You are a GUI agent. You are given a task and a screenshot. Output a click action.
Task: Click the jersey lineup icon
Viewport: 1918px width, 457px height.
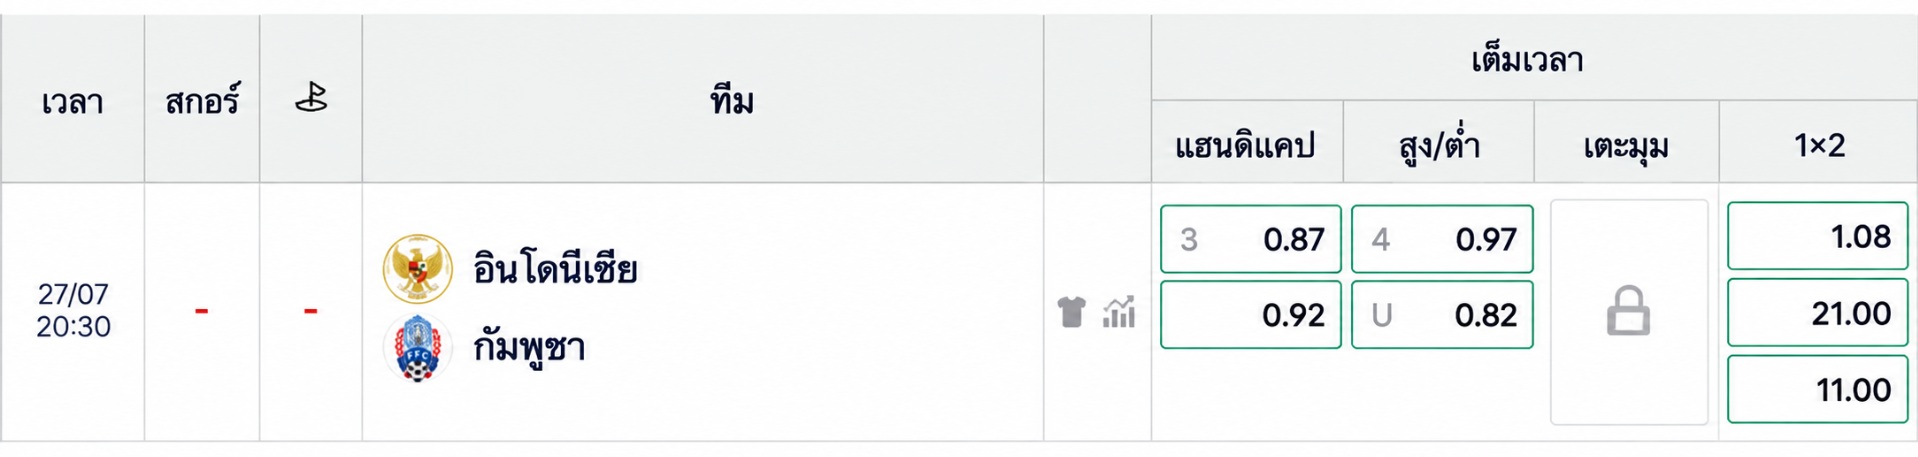pos(1071,312)
